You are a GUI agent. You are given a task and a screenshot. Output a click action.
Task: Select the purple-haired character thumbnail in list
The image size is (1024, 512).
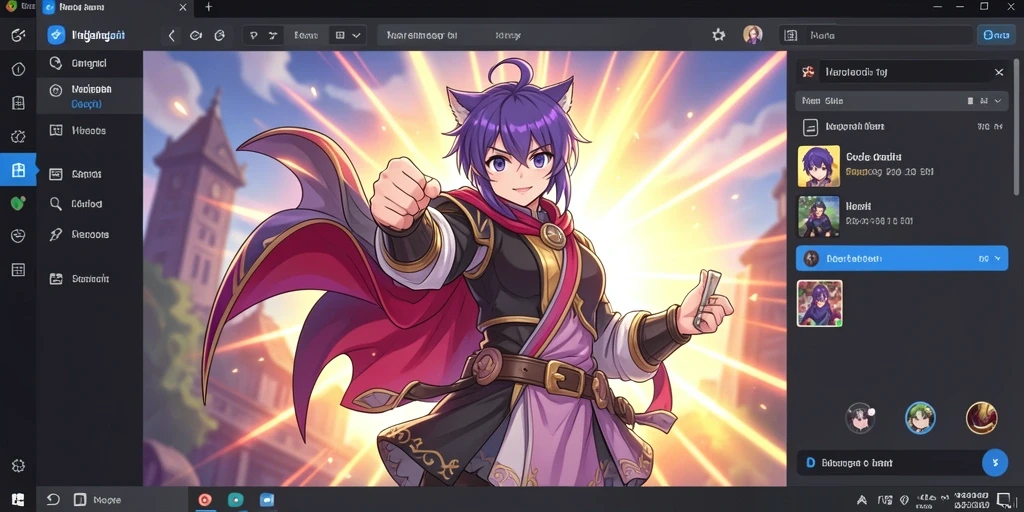818,166
